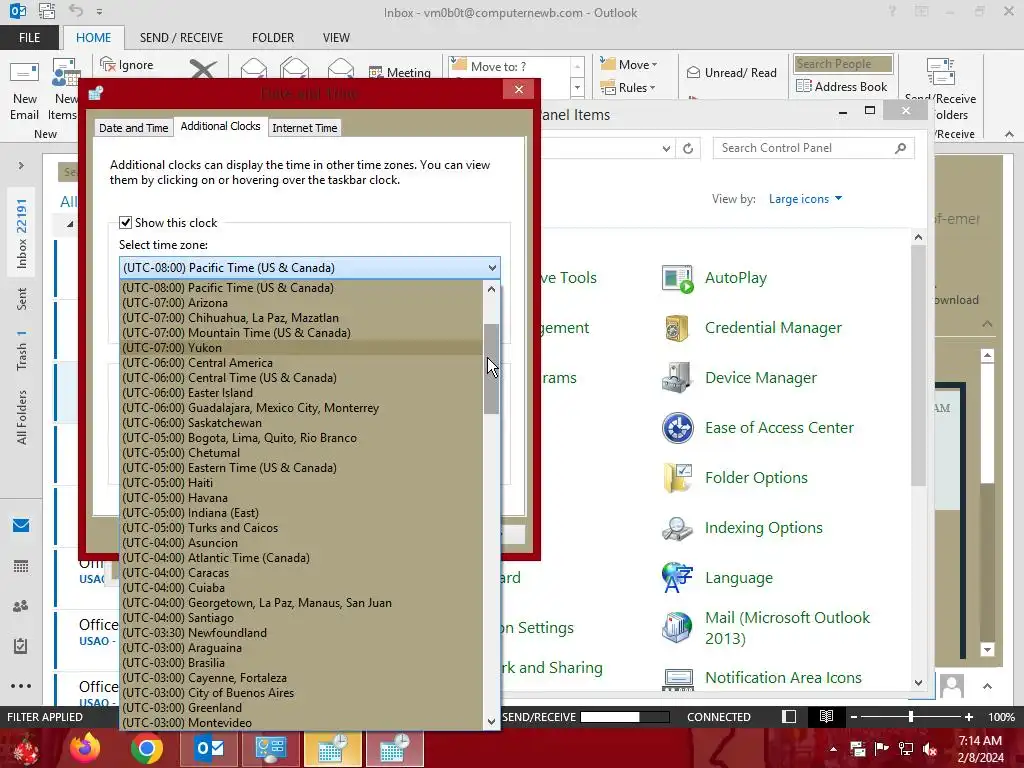Switch to Date and Time tab

pos(133,128)
